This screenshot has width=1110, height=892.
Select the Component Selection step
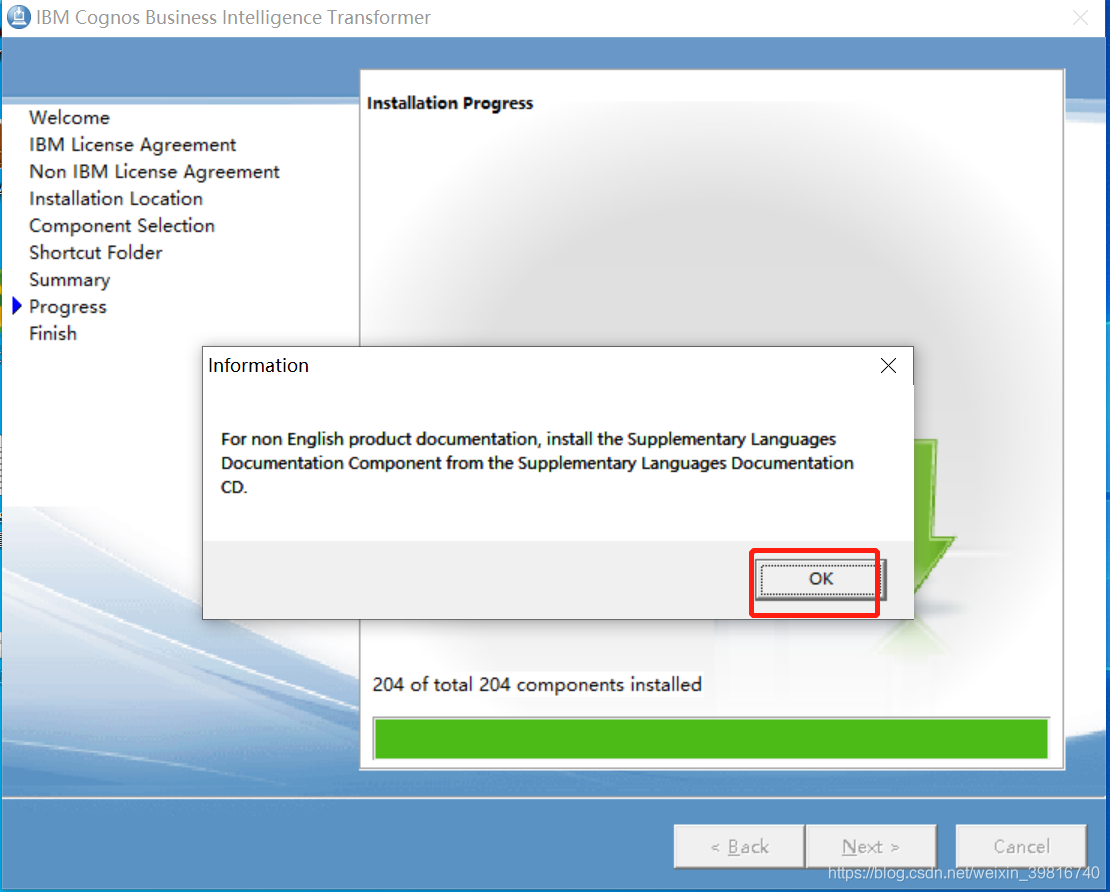122,226
